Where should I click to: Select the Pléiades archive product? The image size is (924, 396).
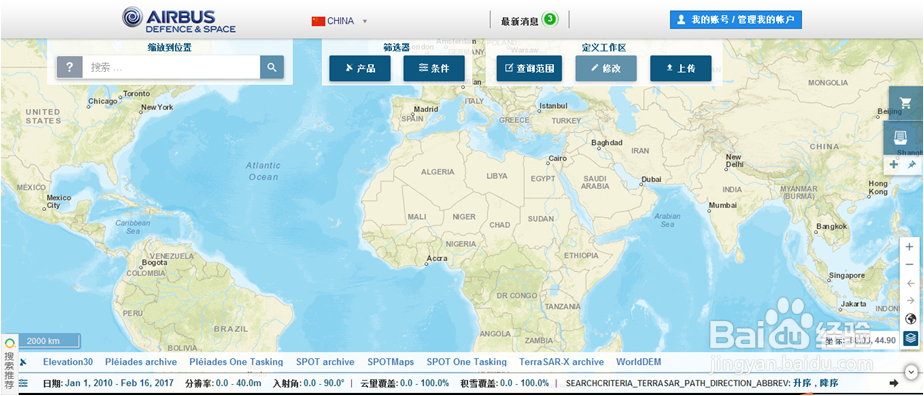tap(141, 362)
